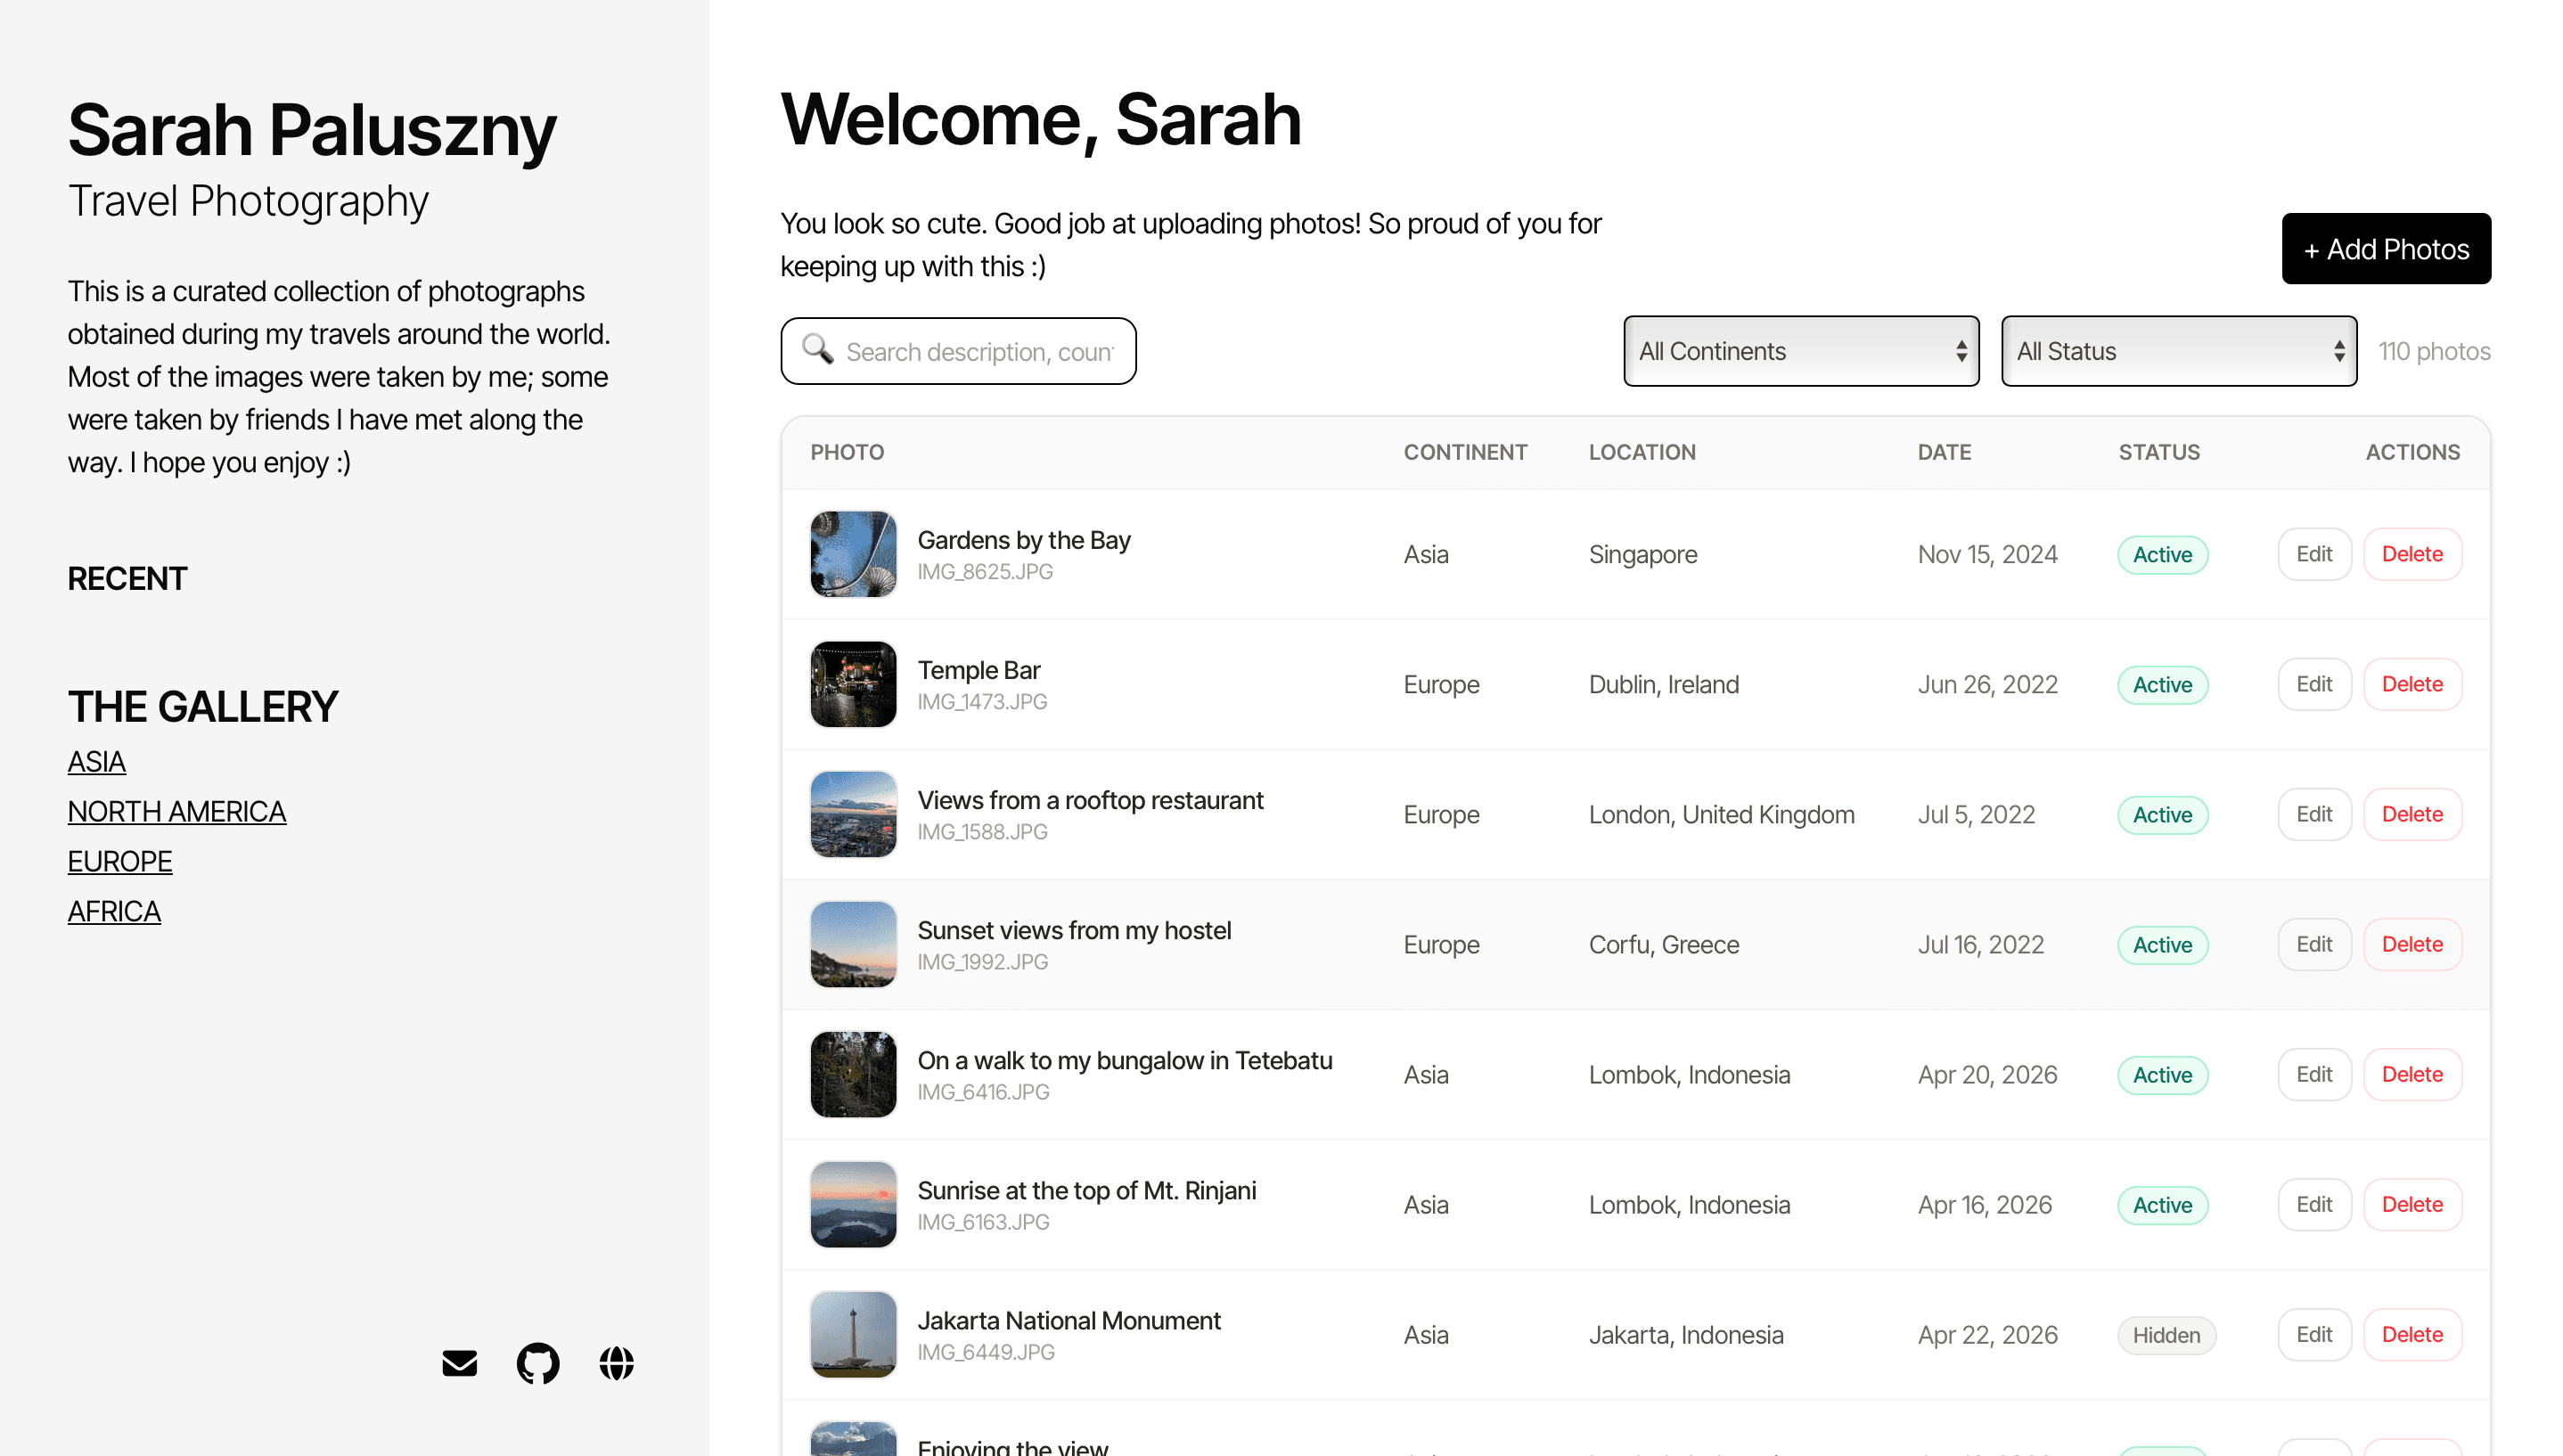Click the 110 photos count label

[2434, 351]
